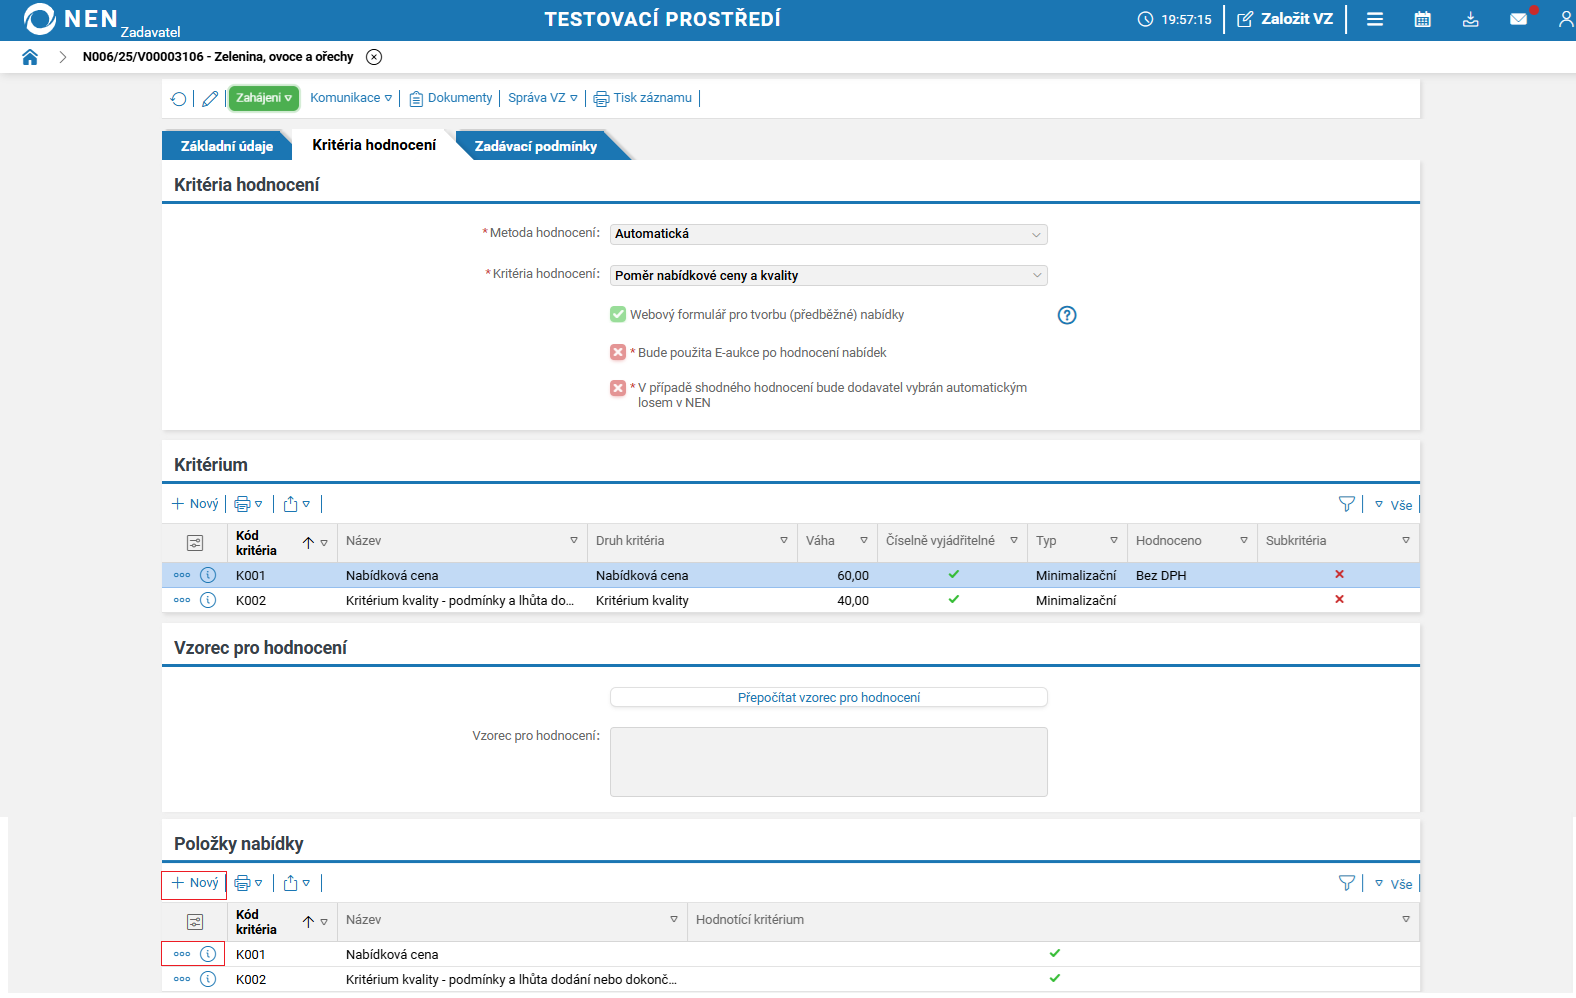The width and height of the screenshot is (1576, 998).
Task: Open Metoda hodnocení combo box
Action: tap(829, 234)
